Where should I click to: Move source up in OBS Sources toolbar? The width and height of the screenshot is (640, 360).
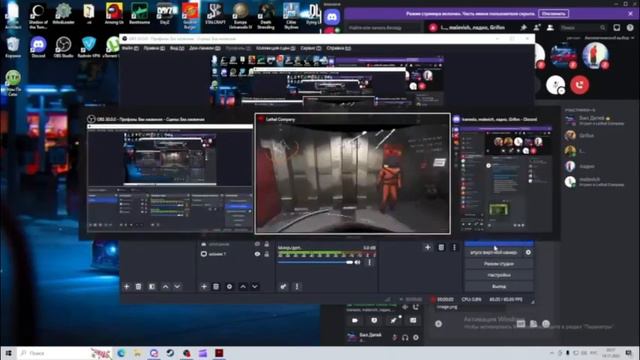click(x=243, y=287)
